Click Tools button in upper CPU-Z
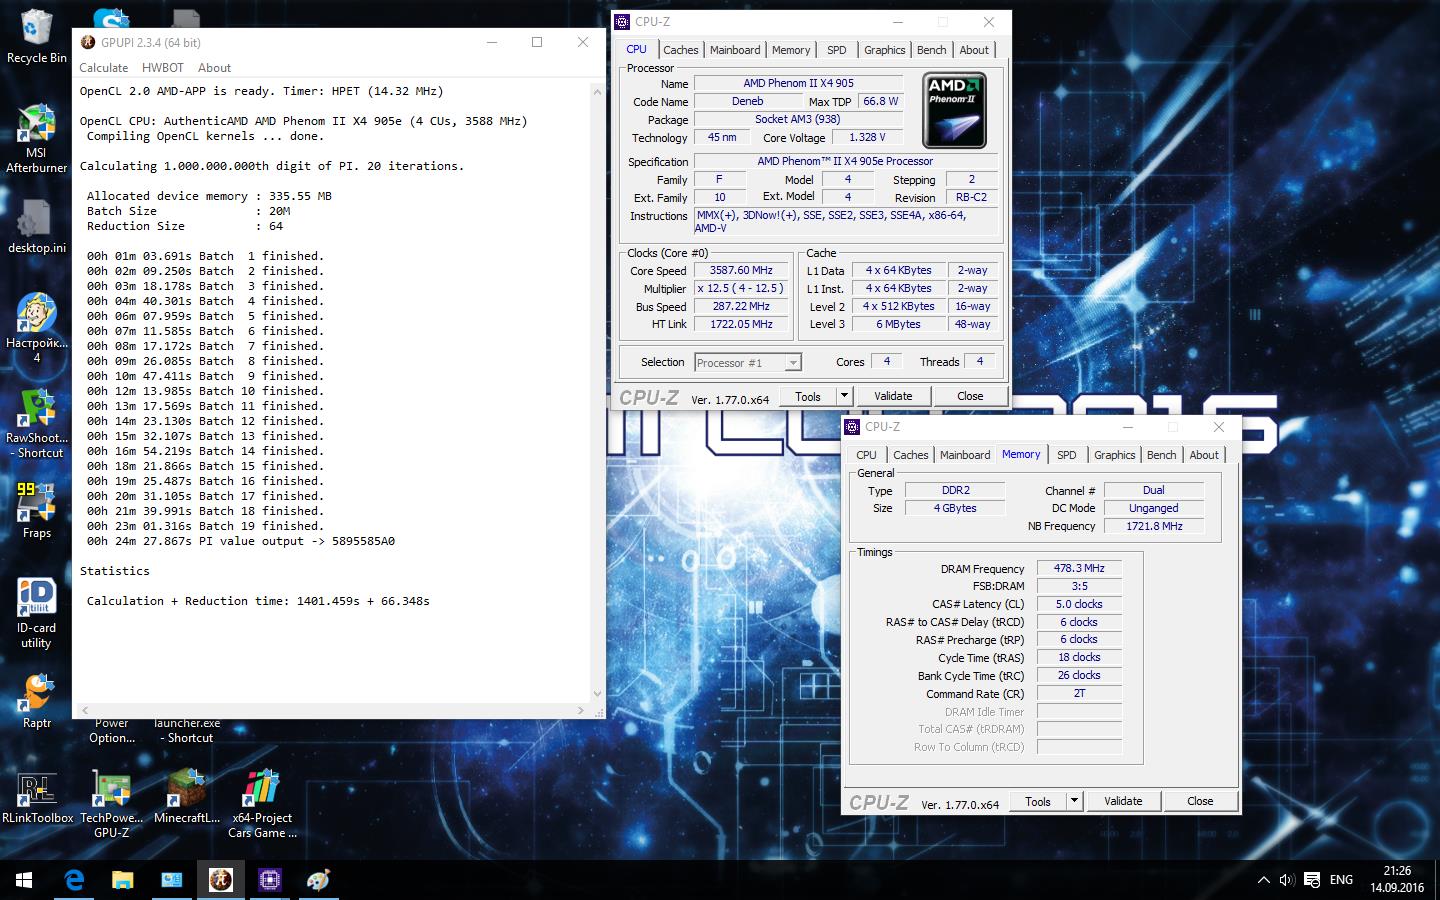 pyautogui.click(x=808, y=396)
